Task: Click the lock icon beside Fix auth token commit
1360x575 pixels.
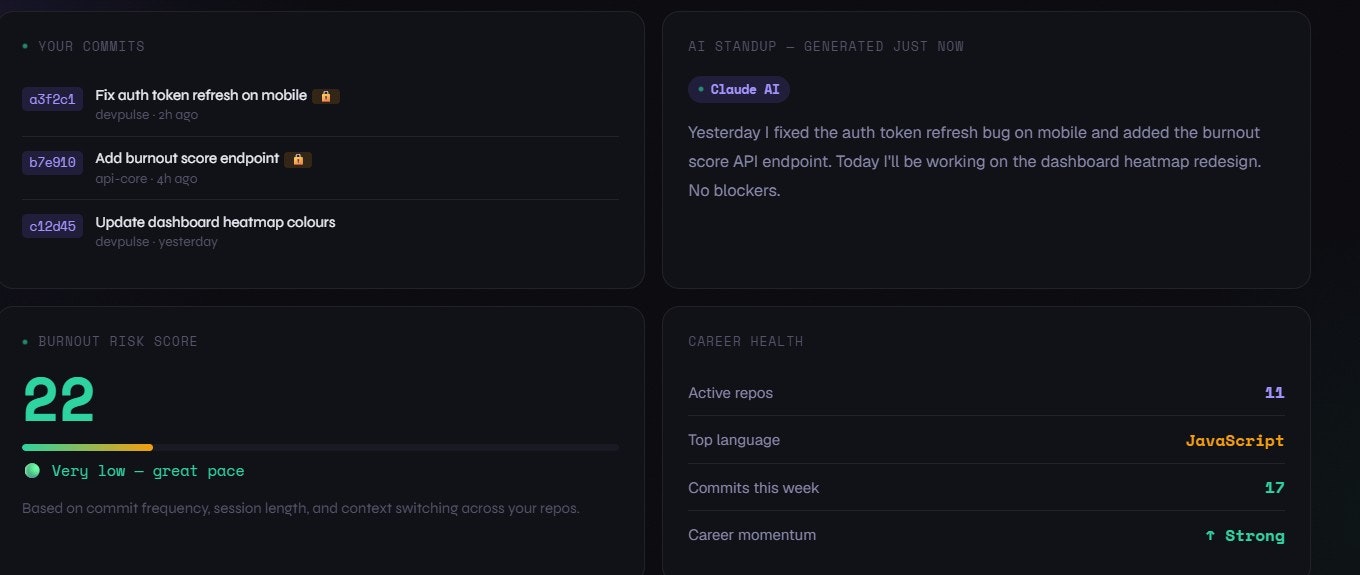Action: point(326,96)
